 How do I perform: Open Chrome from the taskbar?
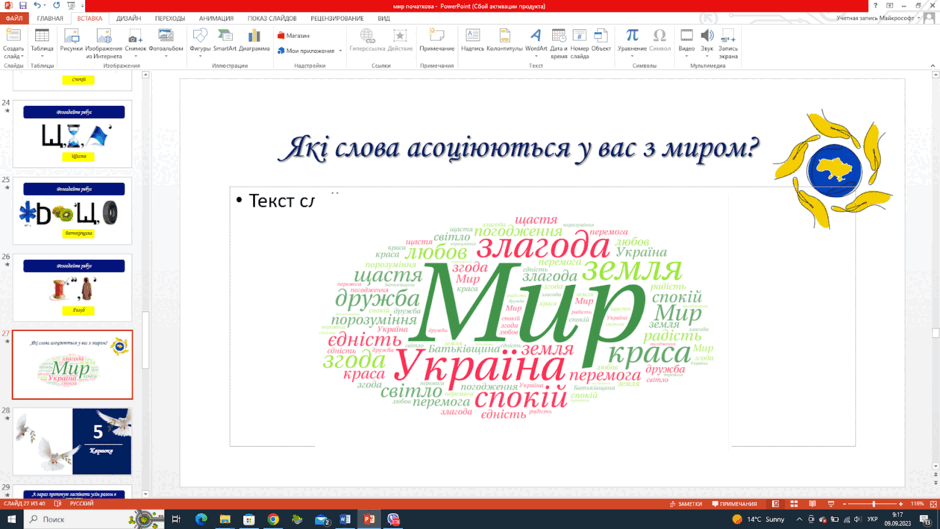click(x=273, y=519)
